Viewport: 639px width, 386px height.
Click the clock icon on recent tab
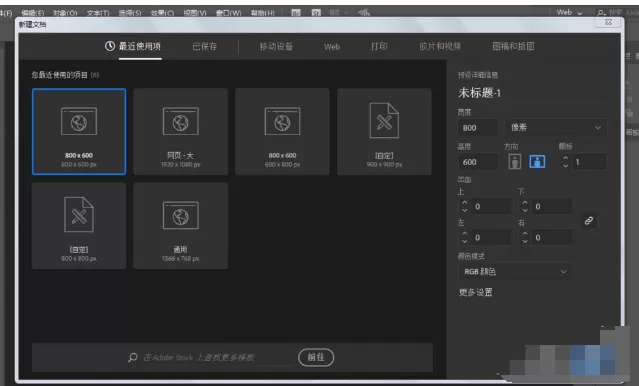pyautogui.click(x=110, y=46)
